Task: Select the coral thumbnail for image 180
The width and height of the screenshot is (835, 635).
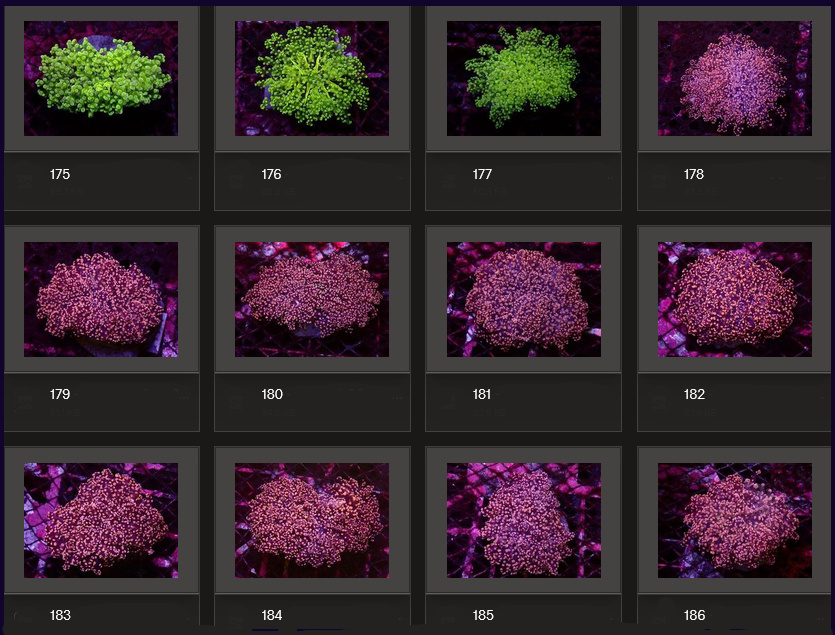Action: (312, 299)
